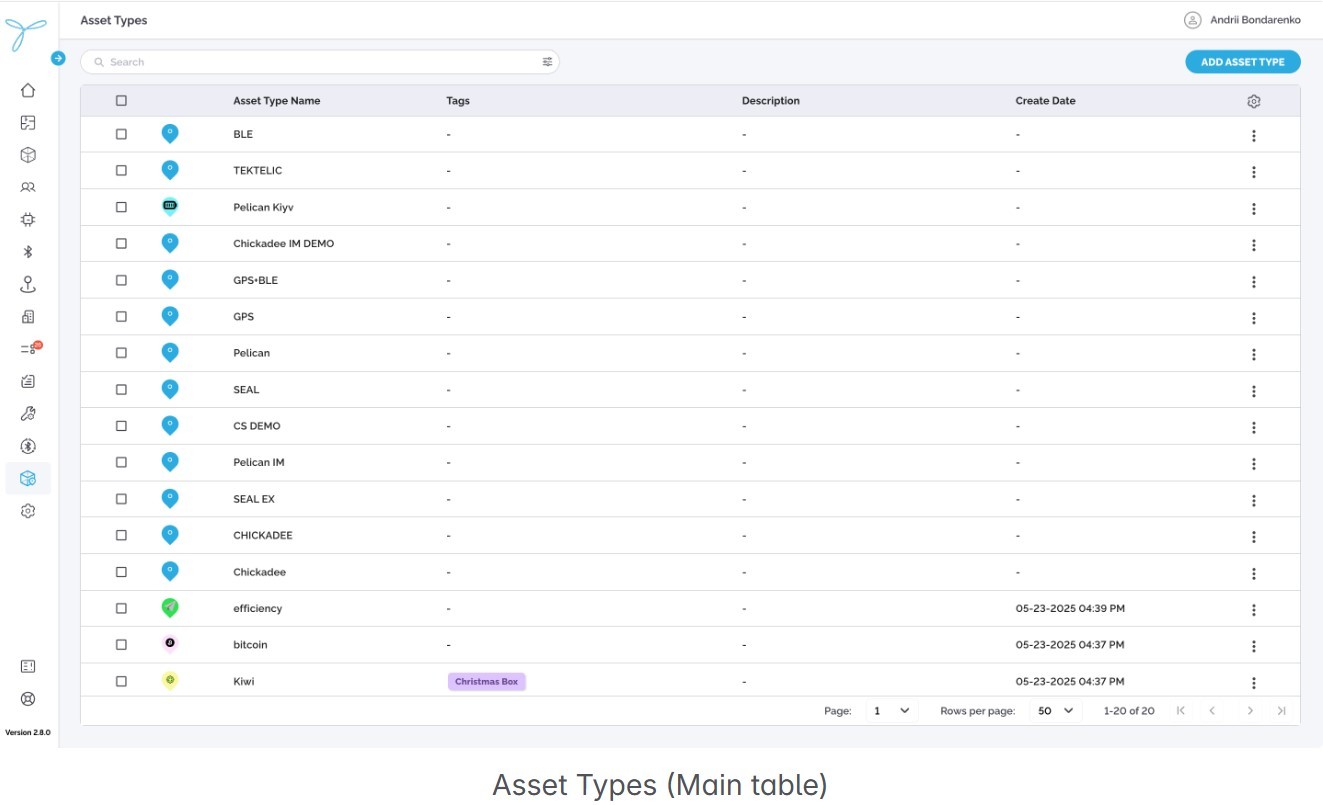Check the efficiency row checkbox

(x=121, y=608)
